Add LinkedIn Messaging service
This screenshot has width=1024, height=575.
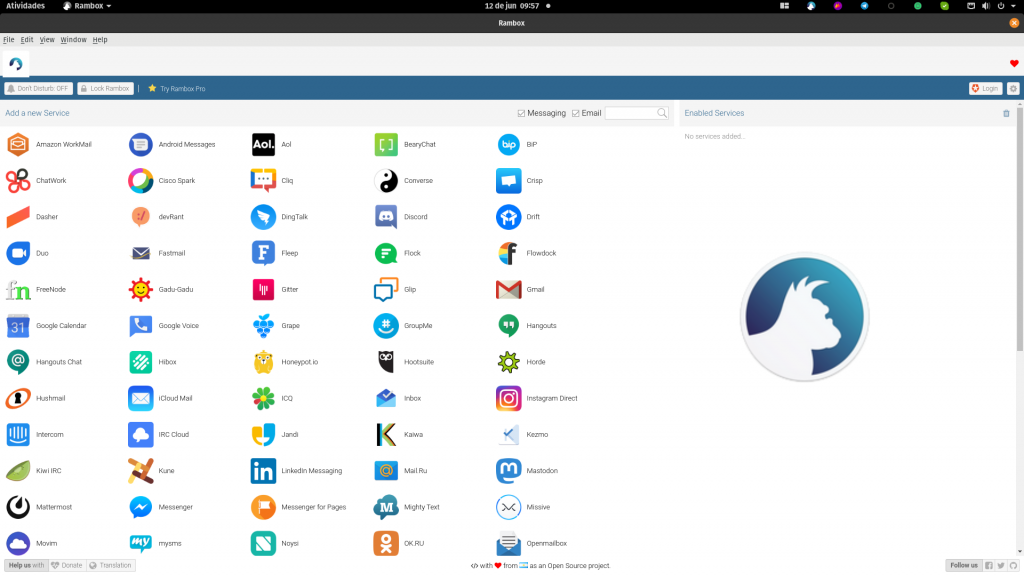coord(296,470)
